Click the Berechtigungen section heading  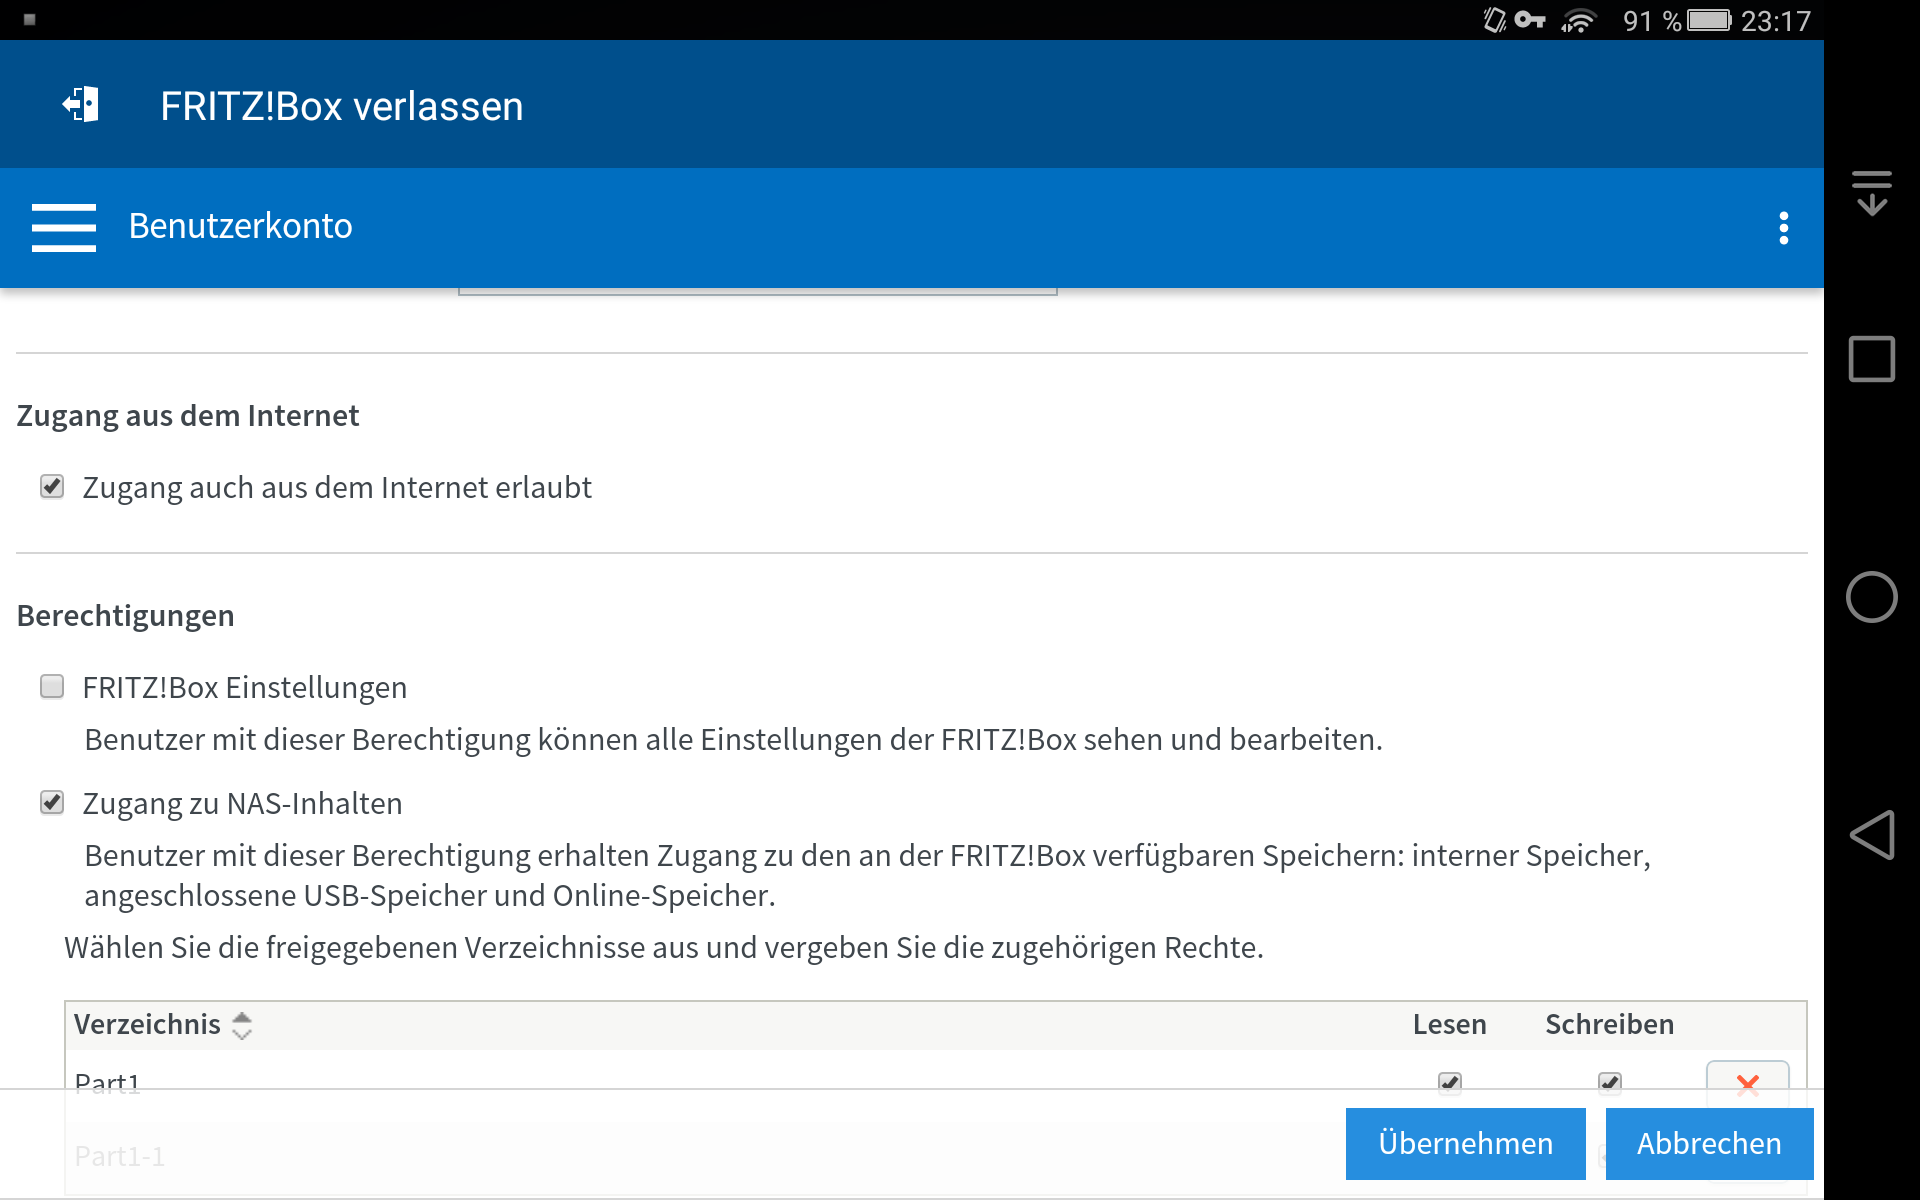tap(126, 616)
